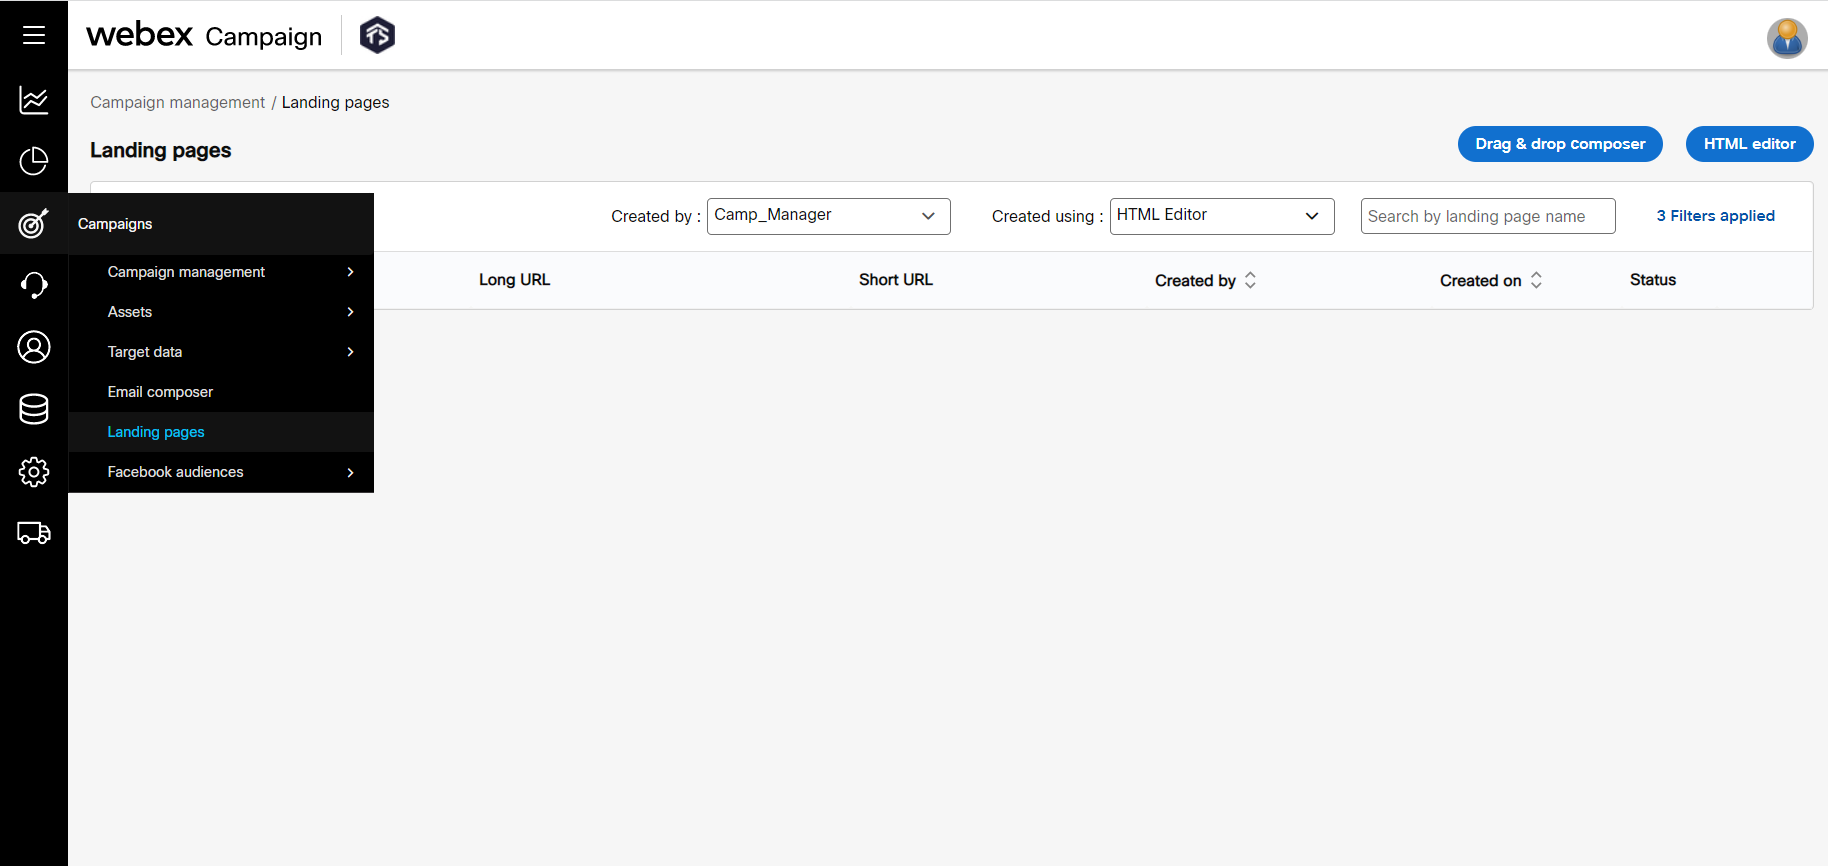
Task: Open the settings gear icon
Action: click(34, 471)
